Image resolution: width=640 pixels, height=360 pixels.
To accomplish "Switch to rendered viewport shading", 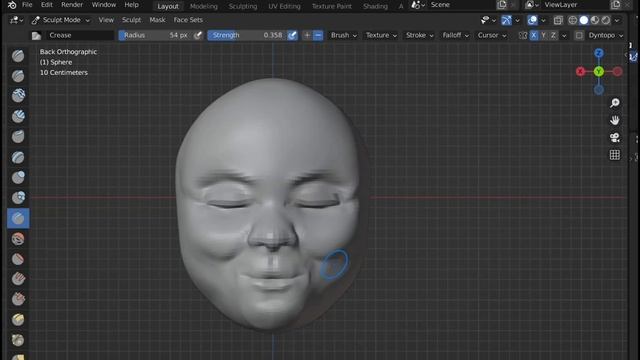I will (x=606, y=20).
